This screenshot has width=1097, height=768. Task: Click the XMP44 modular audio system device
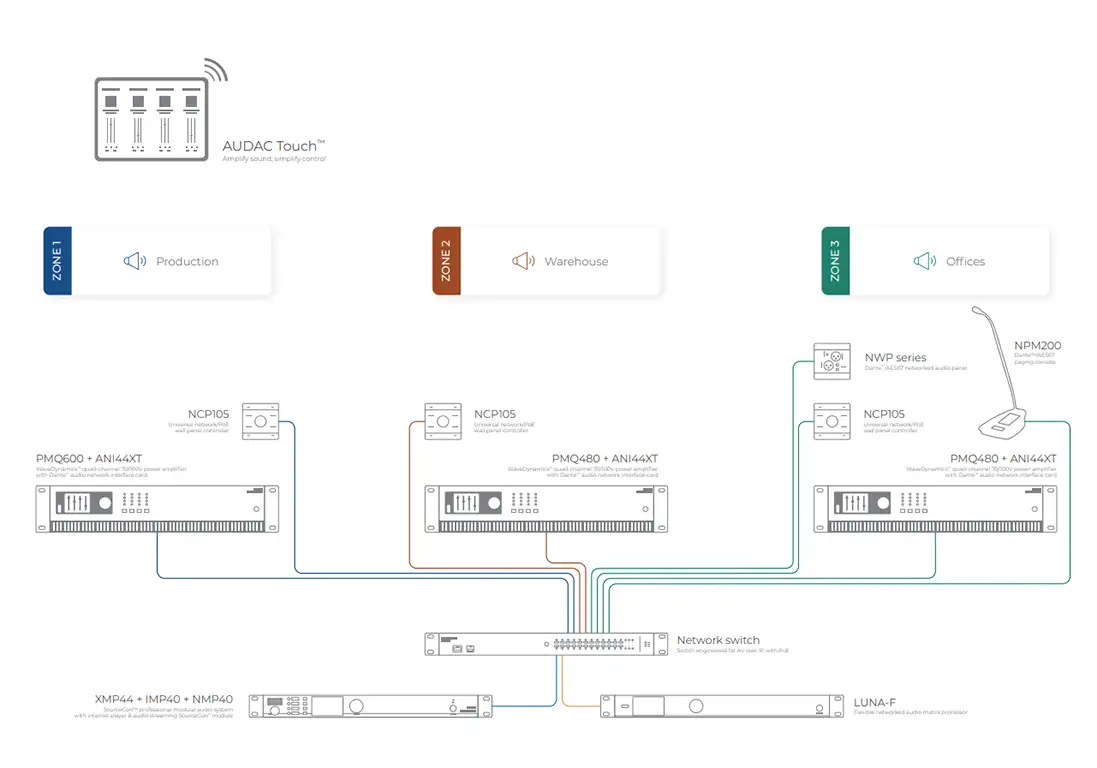coord(370,707)
